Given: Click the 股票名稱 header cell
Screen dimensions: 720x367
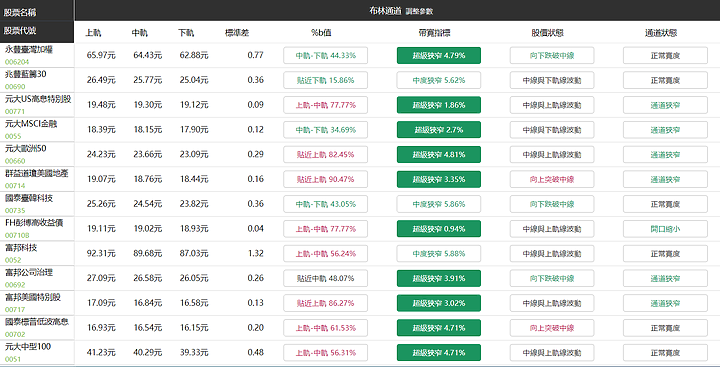Looking at the screenshot, I should [x=20, y=12].
